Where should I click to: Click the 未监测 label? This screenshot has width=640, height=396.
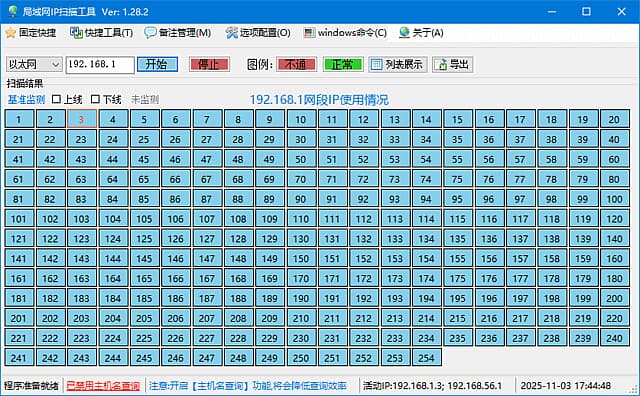(x=145, y=99)
